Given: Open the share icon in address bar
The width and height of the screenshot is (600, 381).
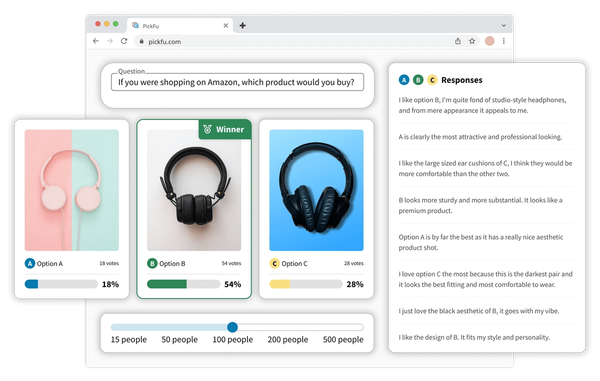Looking at the screenshot, I should tap(458, 41).
